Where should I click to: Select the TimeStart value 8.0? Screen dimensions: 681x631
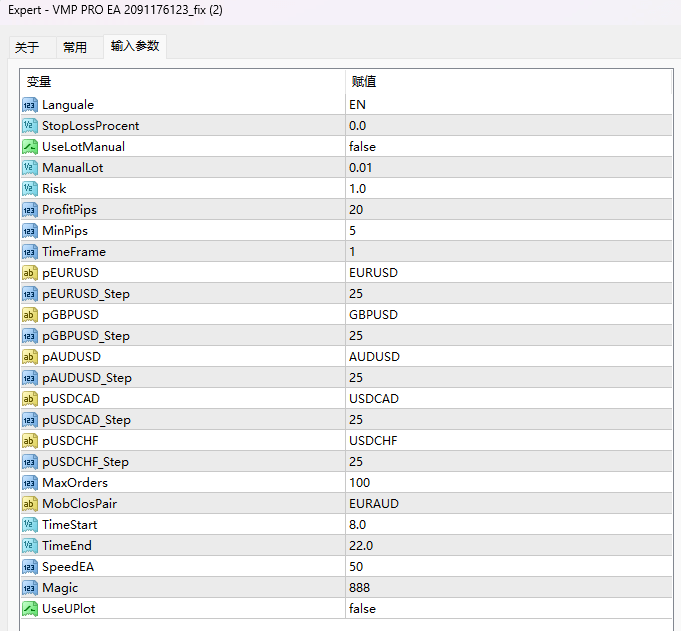click(x=357, y=525)
